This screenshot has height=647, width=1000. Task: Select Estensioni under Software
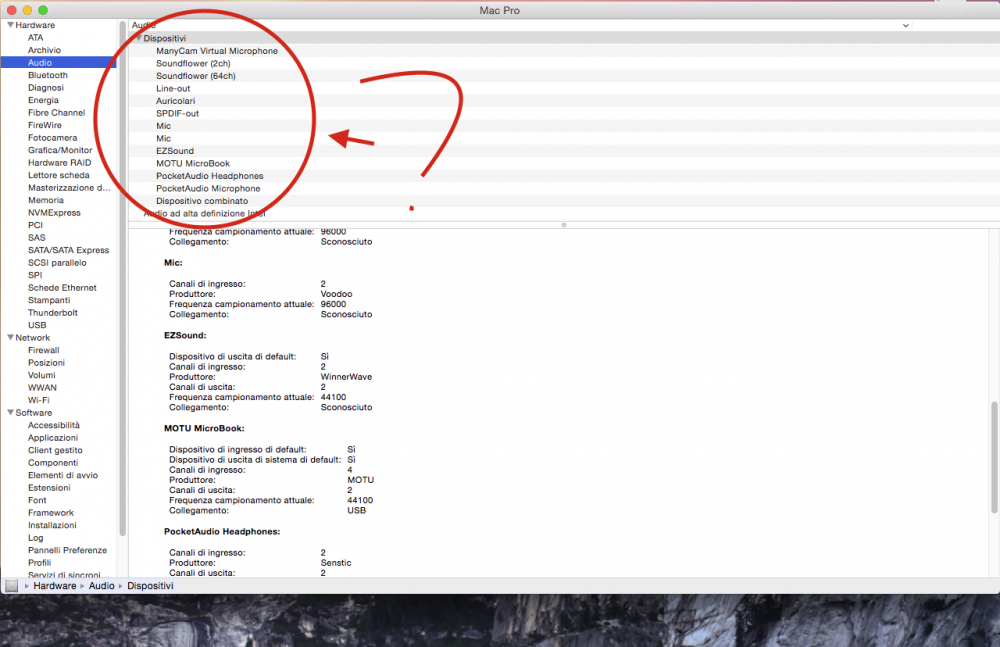49,487
